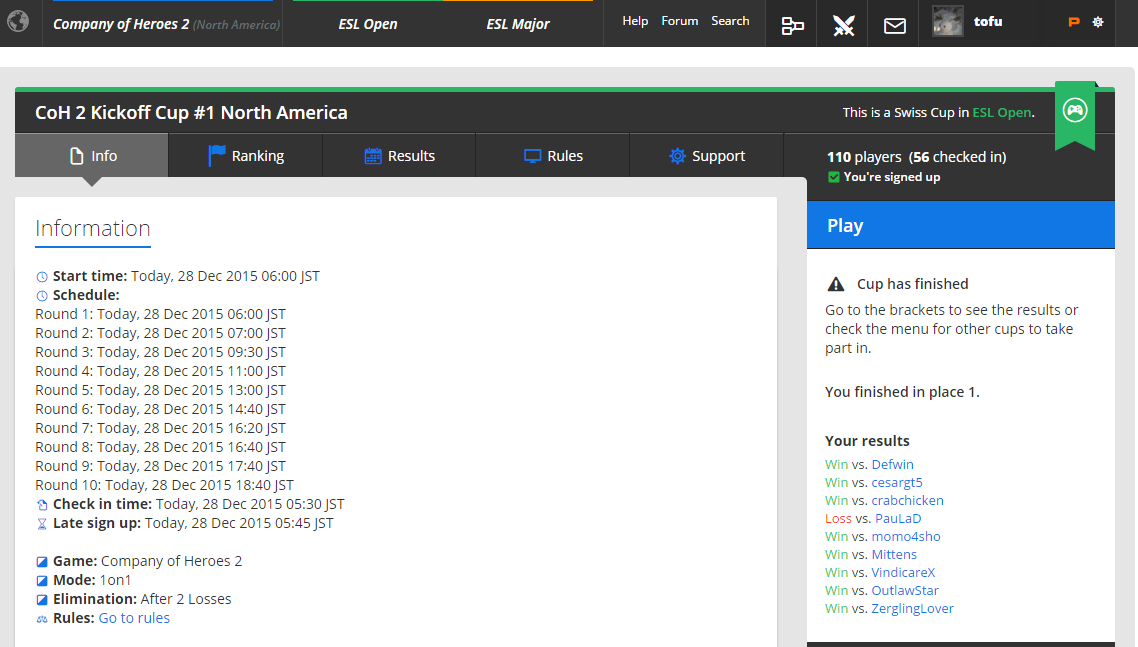The width and height of the screenshot is (1138, 647).
Task: Click the orange P premium icon
Action: click(1074, 22)
